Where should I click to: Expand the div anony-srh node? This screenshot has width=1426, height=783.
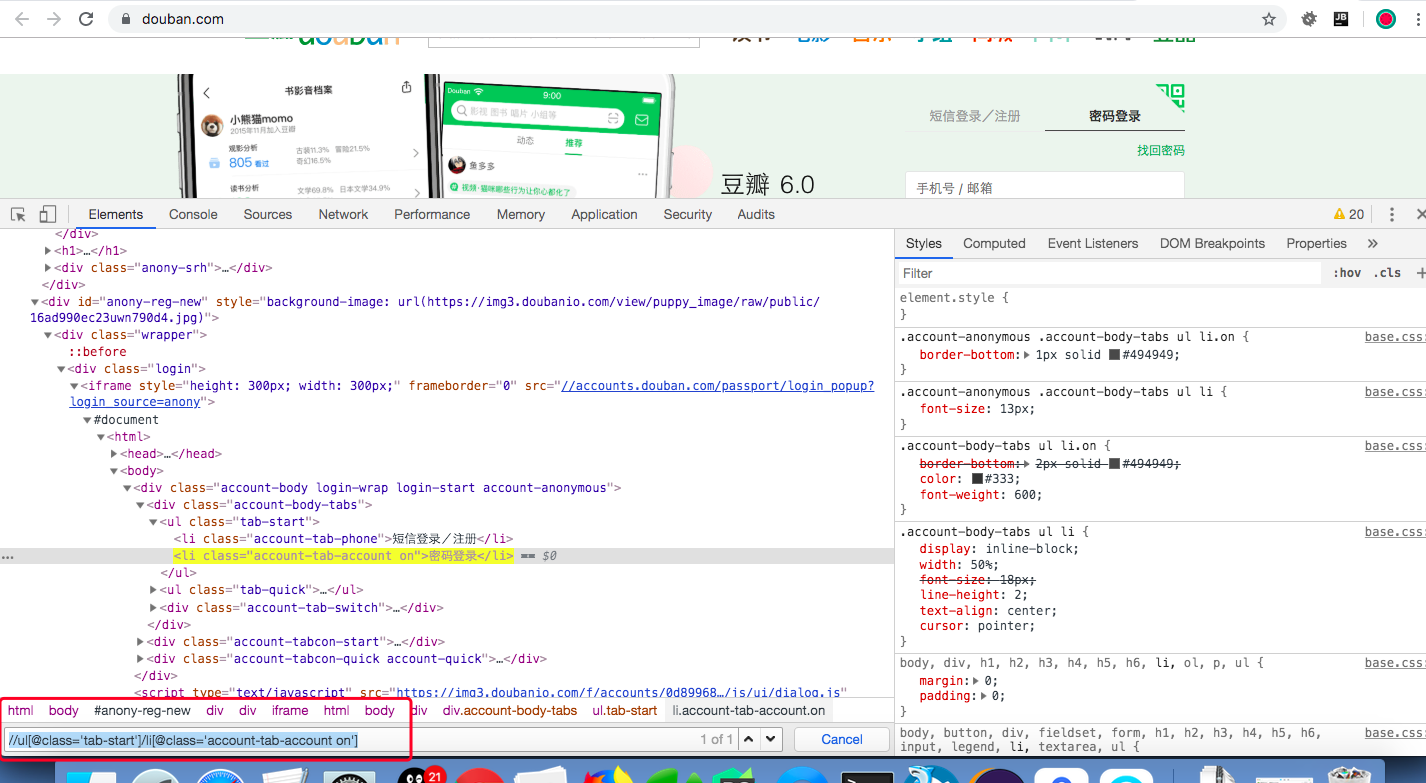click(x=48, y=268)
